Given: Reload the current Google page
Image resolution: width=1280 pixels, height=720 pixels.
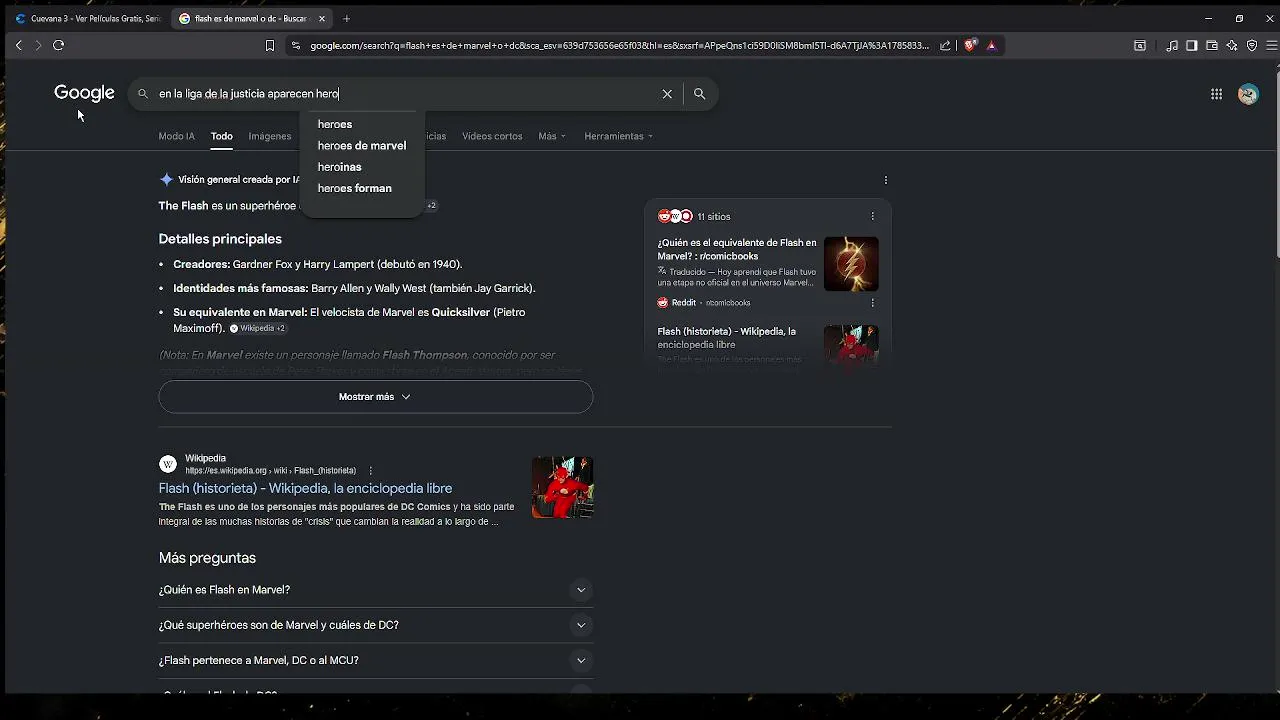Looking at the screenshot, I should (x=58, y=45).
